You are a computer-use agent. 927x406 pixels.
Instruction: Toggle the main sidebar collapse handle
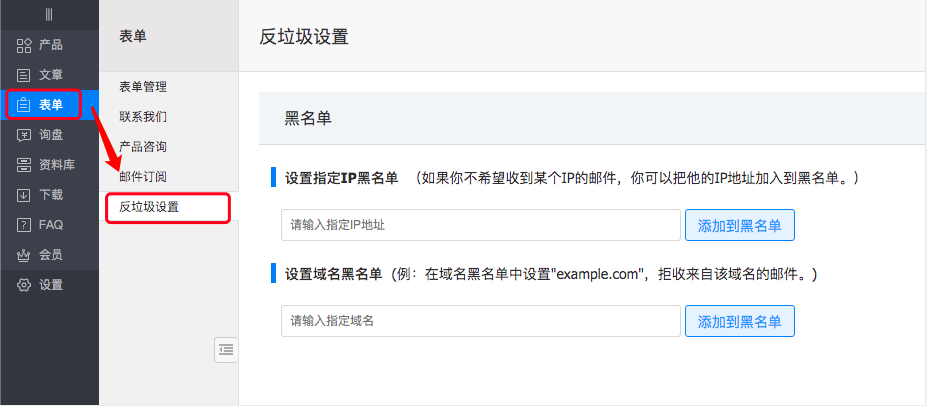point(49,15)
